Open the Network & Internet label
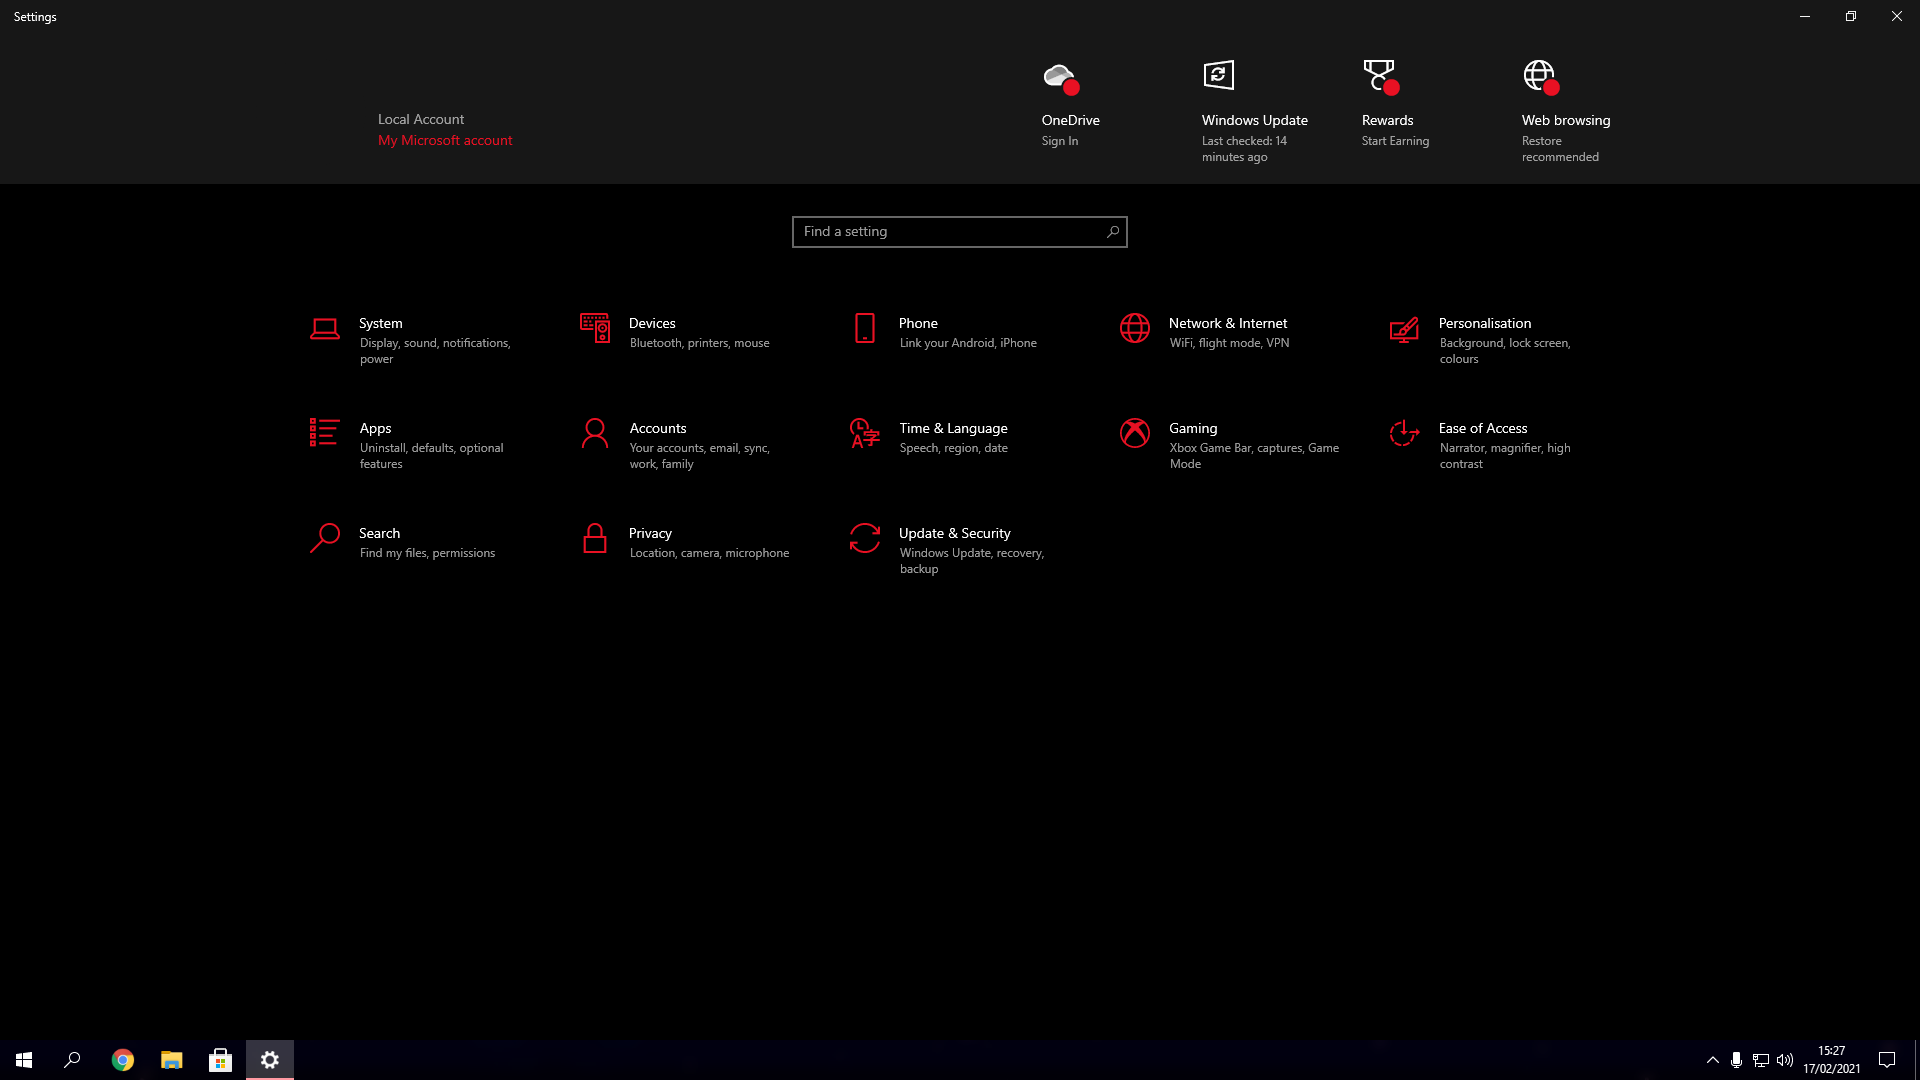The height and width of the screenshot is (1080, 1920). [x=1228, y=323]
